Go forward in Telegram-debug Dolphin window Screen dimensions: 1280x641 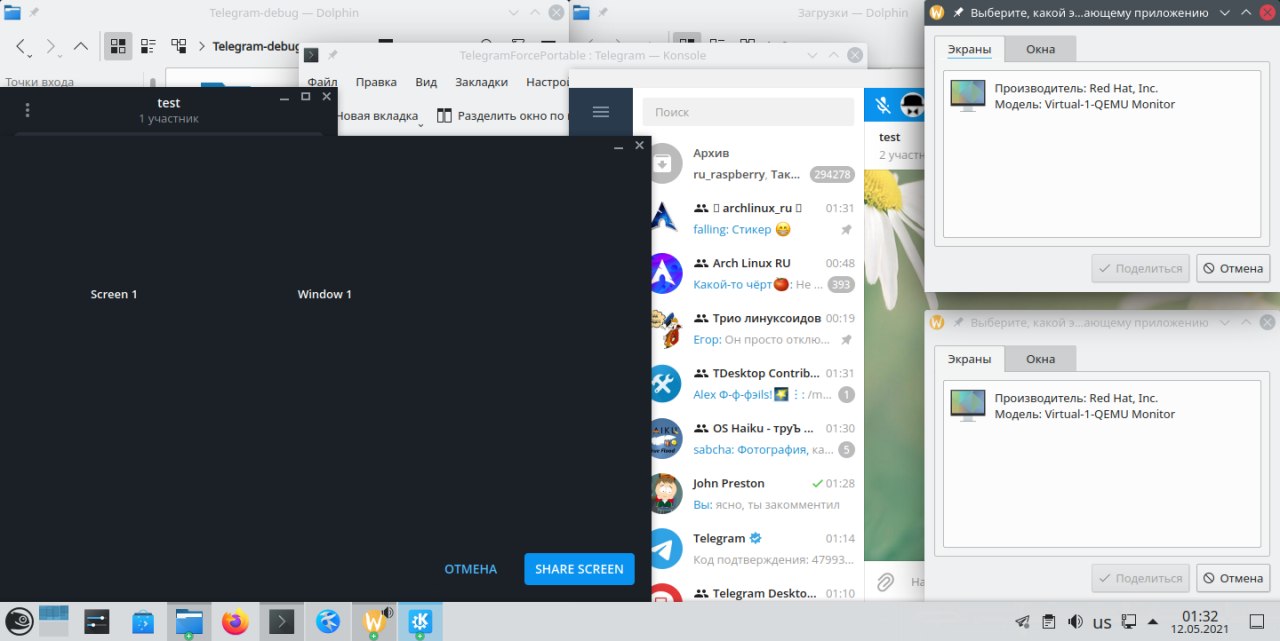coord(51,46)
